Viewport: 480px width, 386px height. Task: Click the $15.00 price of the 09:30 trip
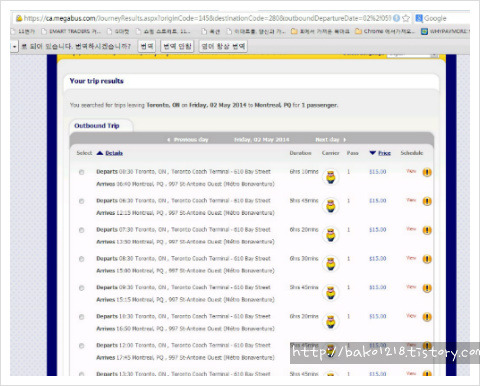pos(378,287)
